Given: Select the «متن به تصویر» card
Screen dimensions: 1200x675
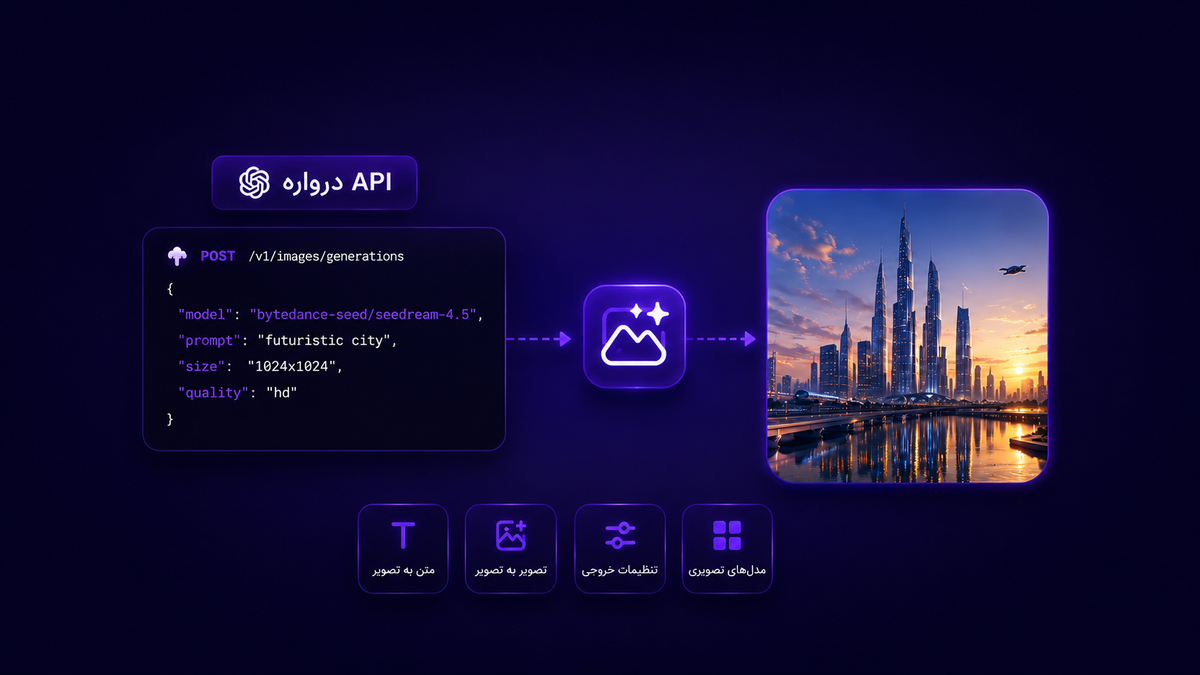Looking at the screenshot, I should coord(403,549).
